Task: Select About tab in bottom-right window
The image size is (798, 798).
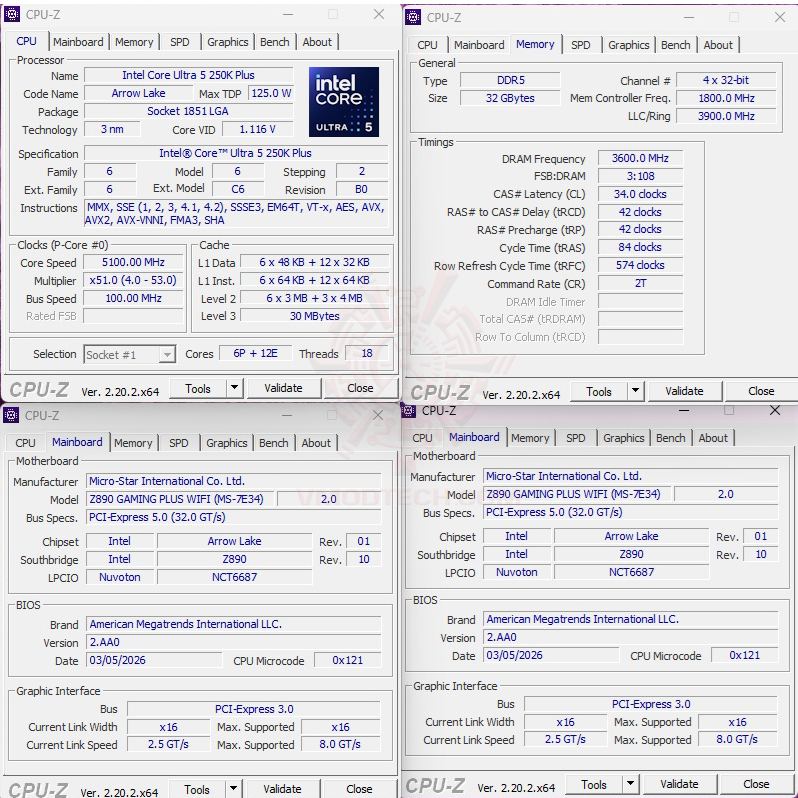Action: (x=713, y=438)
